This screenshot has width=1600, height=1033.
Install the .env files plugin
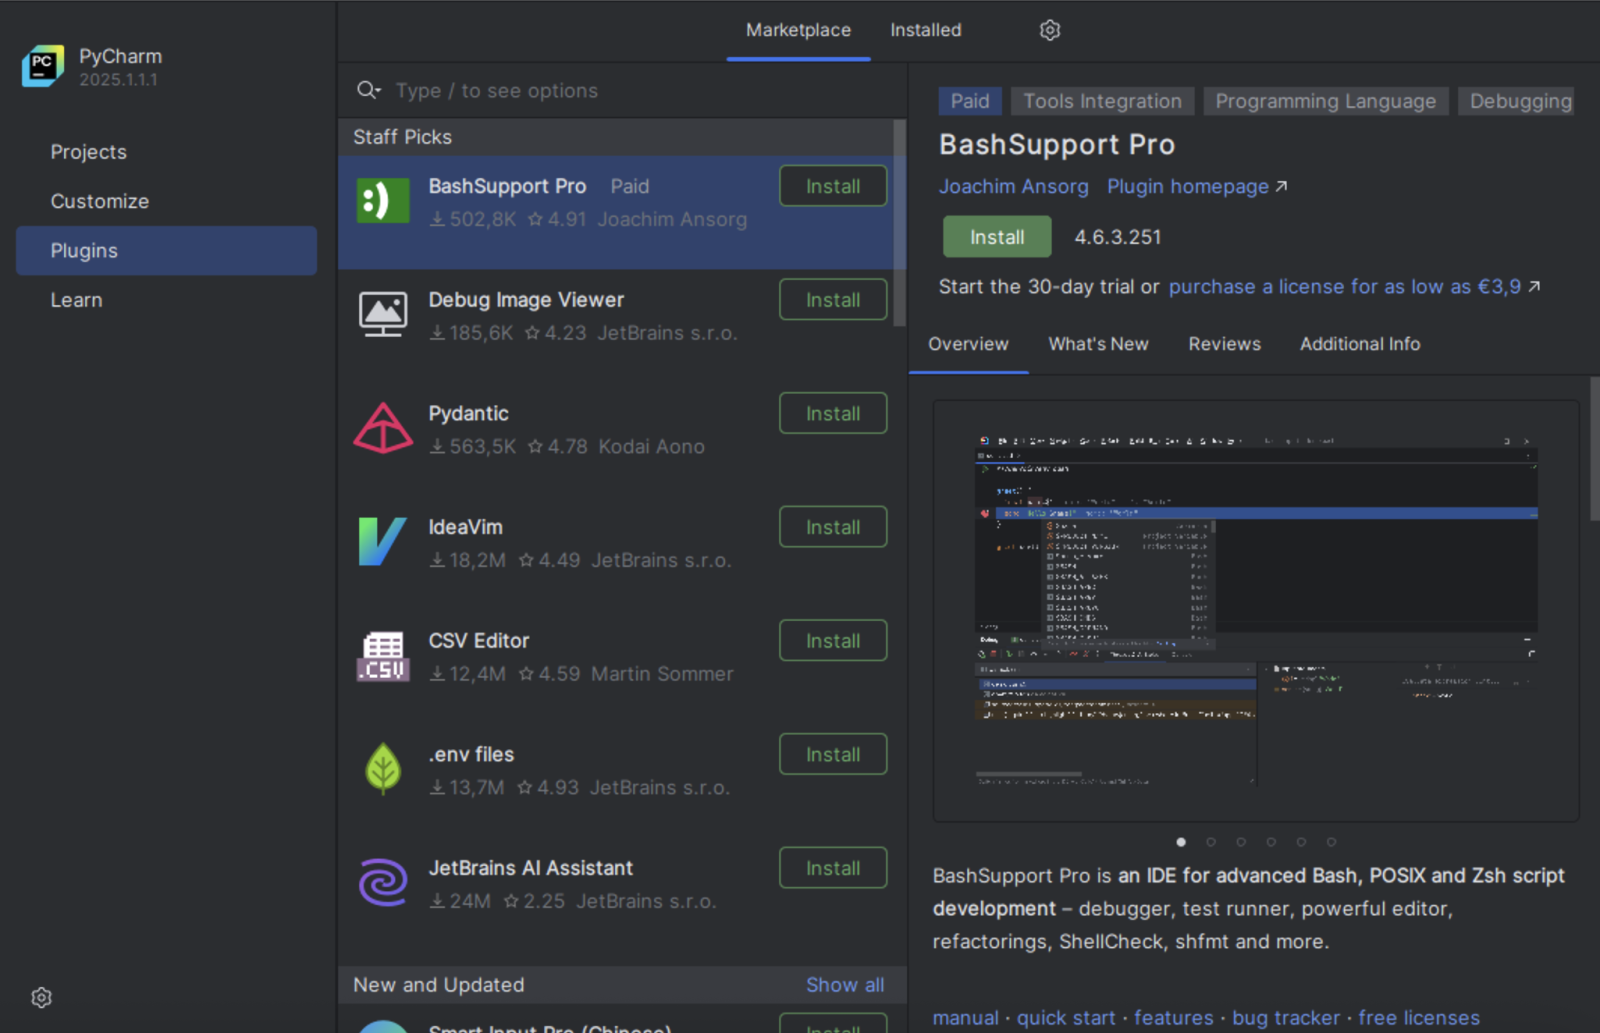click(833, 754)
